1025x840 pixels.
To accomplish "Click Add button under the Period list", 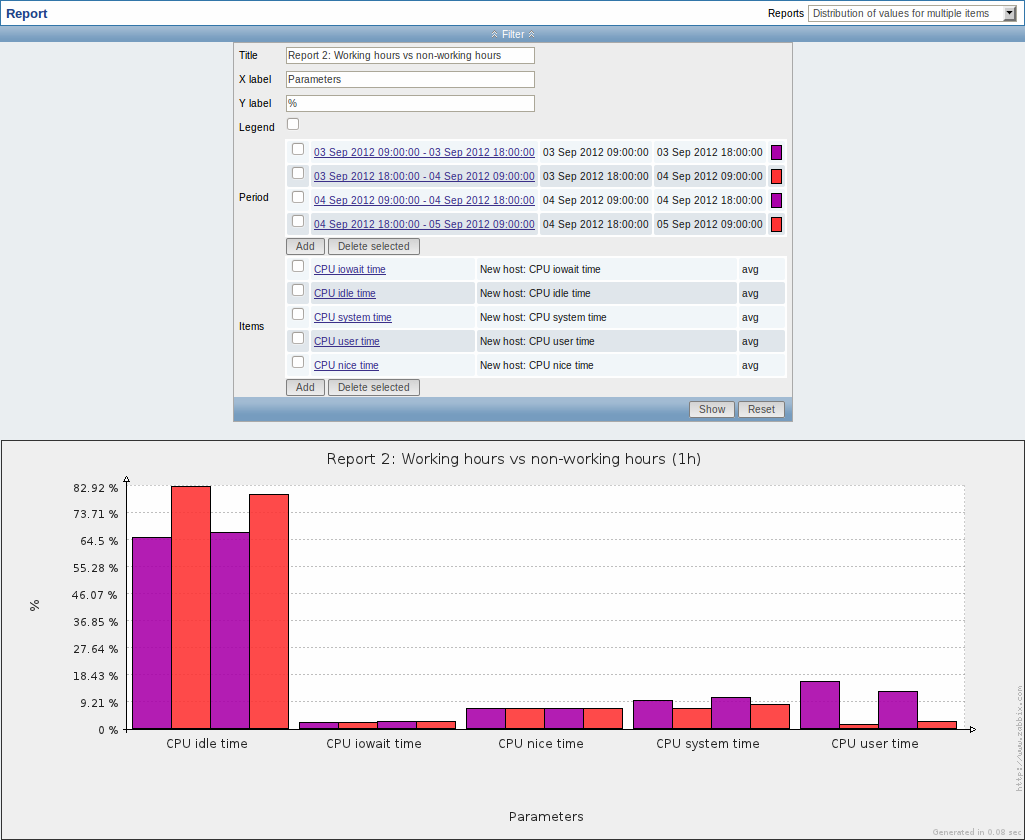I will (x=305, y=246).
